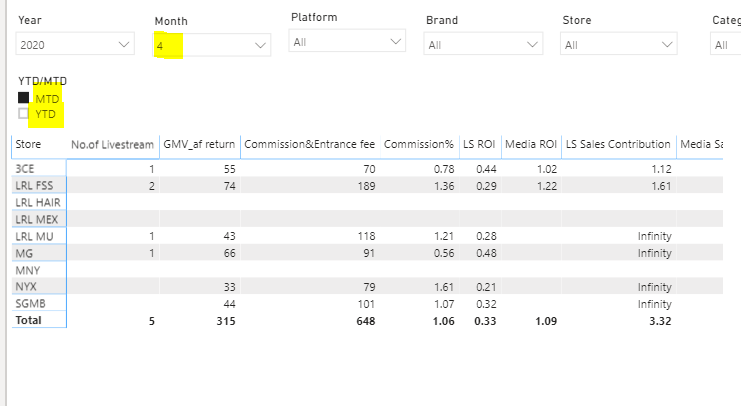Image resolution: width=741 pixels, height=406 pixels.
Task: Sort by LS Sales Contribution header
Action: click(618, 145)
